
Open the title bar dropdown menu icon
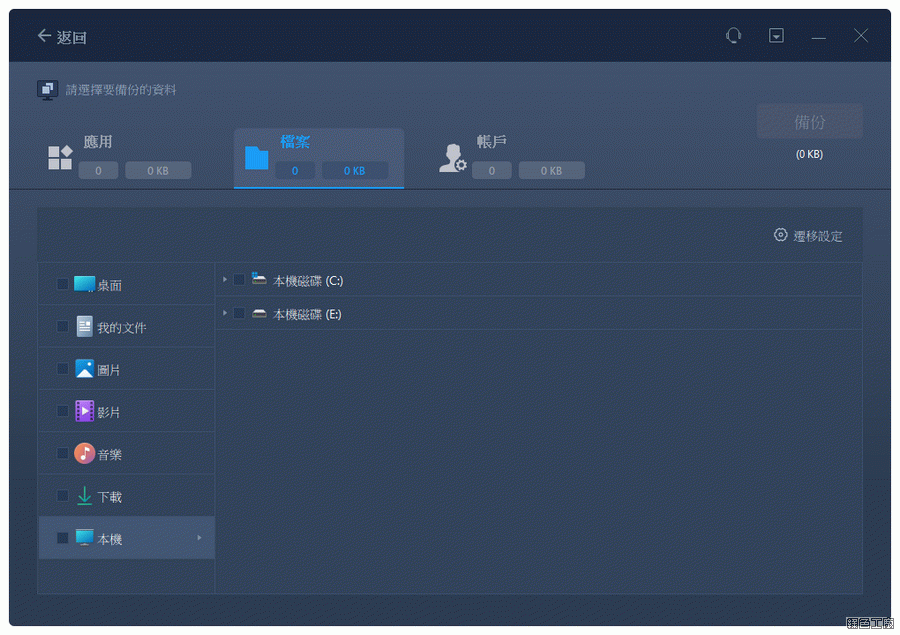pyautogui.click(x=776, y=36)
